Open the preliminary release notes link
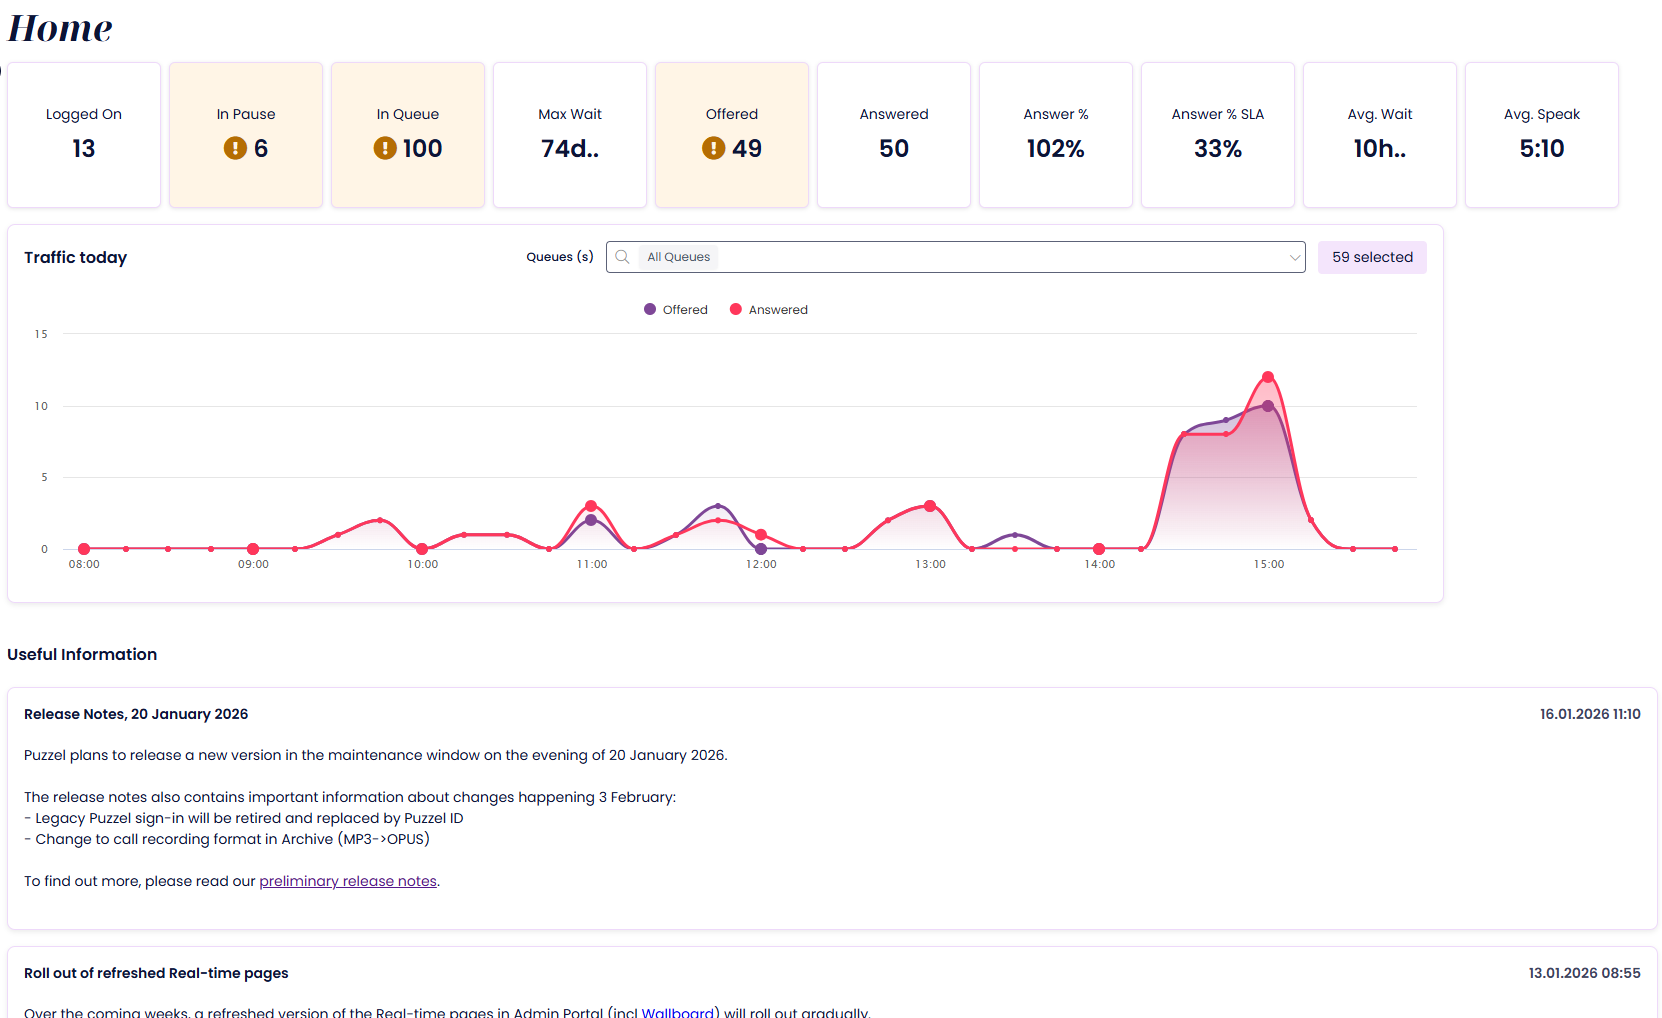The image size is (1662, 1018). coord(348,881)
